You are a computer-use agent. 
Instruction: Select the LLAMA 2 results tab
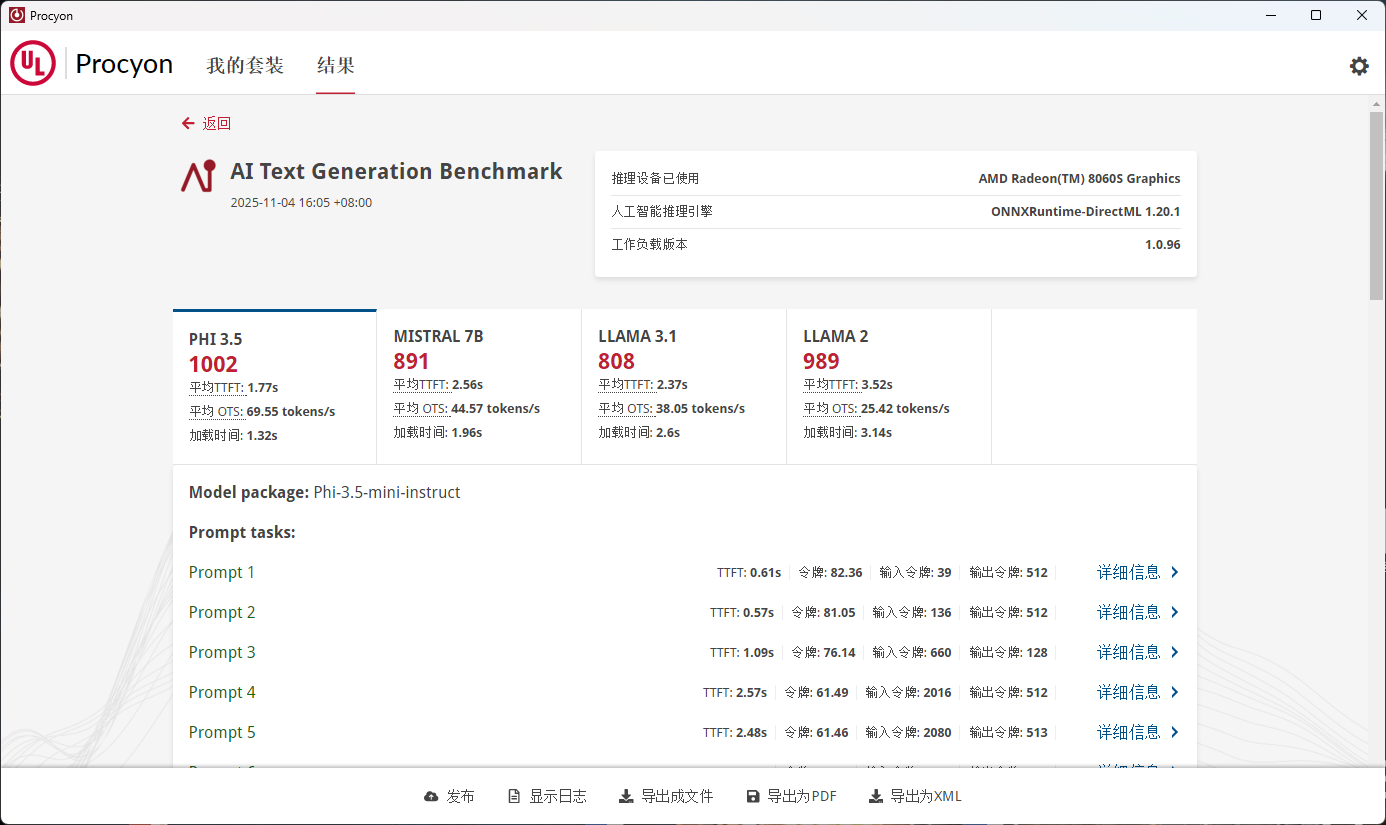coord(889,386)
